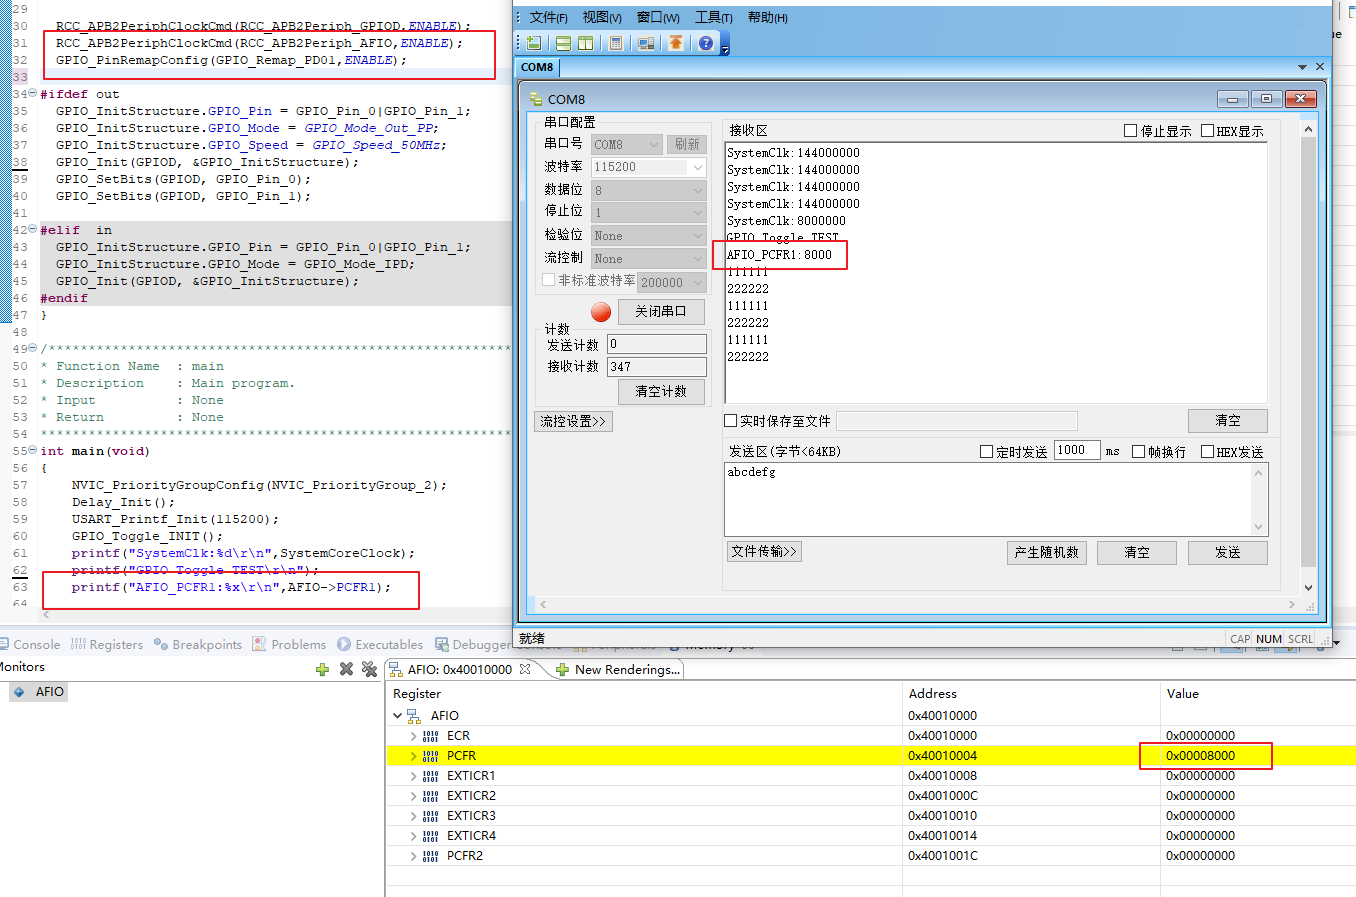Open the blue help question mark icon
The width and height of the screenshot is (1356, 897).
(706, 43)
